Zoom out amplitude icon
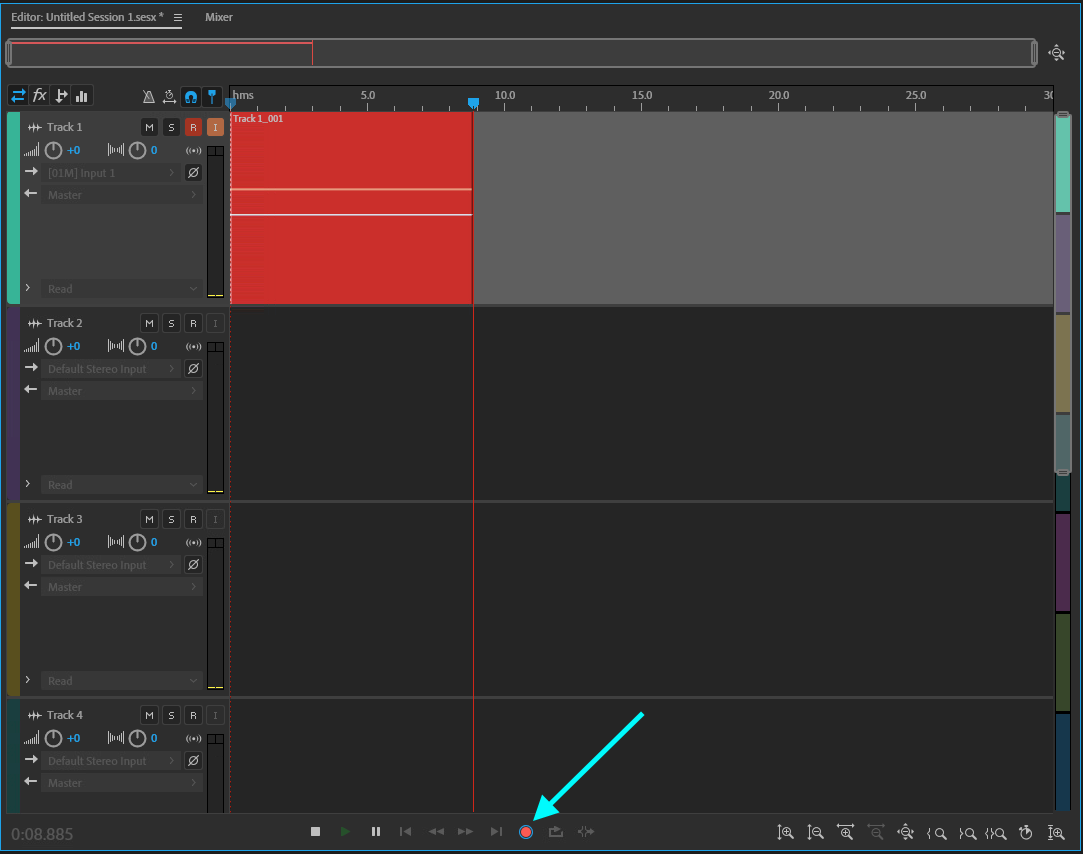The width and height of the screenshot is (1083, 854). pos(816,833)
